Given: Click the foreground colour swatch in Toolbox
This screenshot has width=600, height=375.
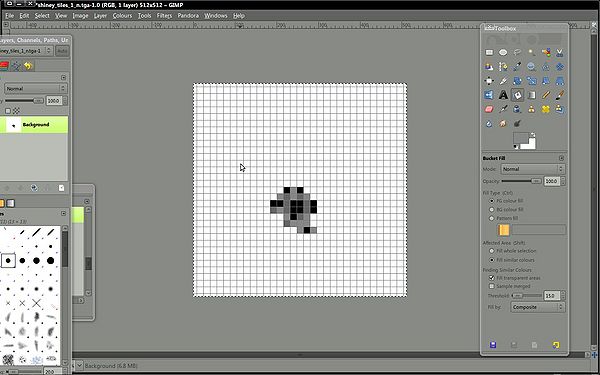Looking at the screenshot, I should click(x=520, y=139).
